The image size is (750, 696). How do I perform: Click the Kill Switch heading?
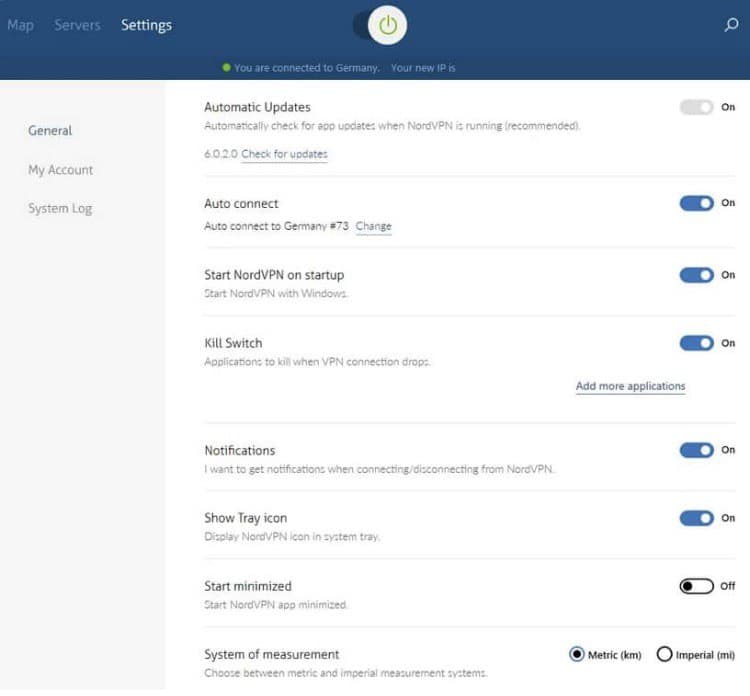click(233, 343)
